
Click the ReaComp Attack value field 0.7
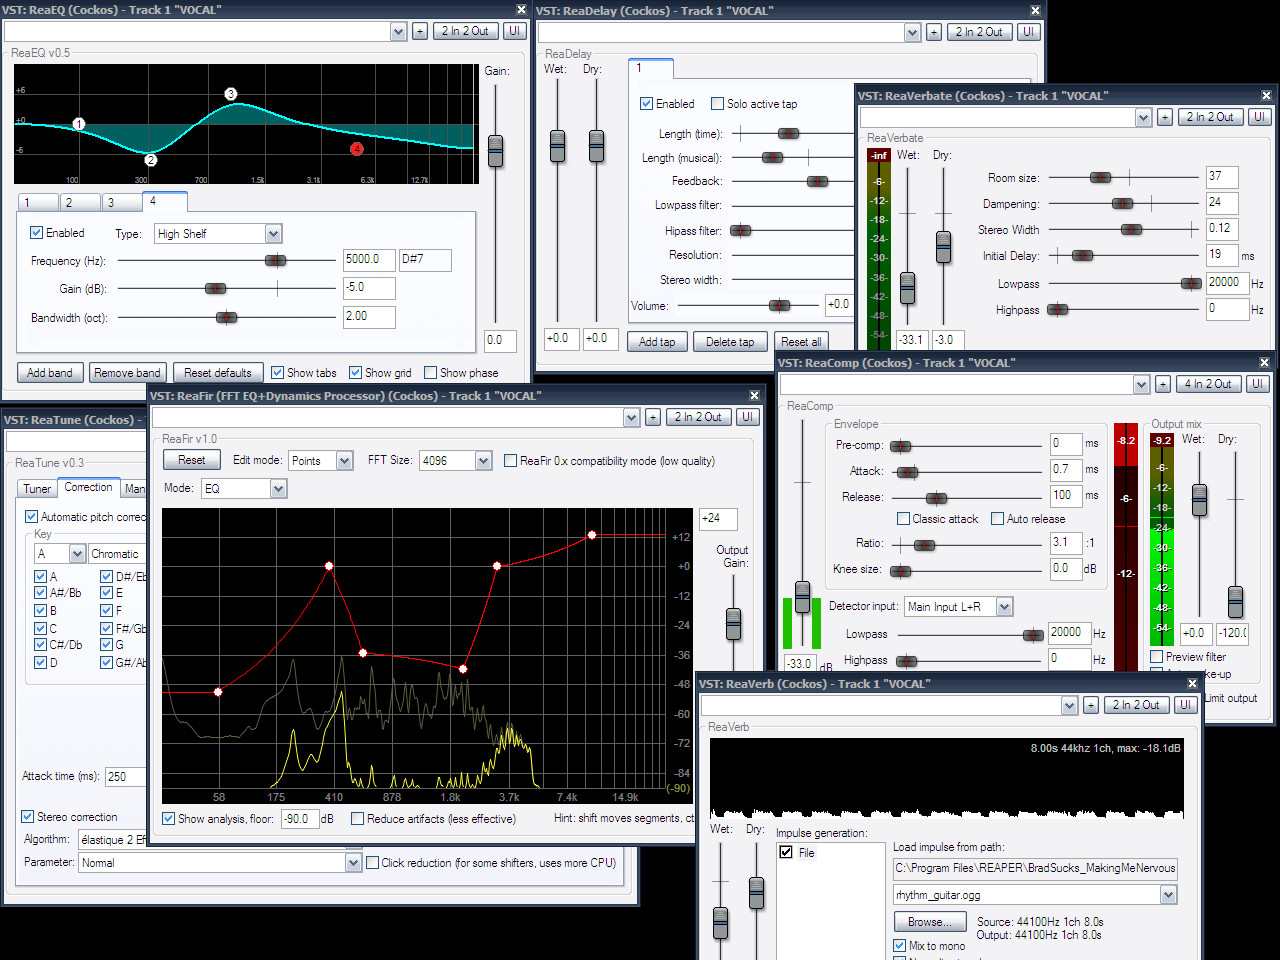coord(1065,470)
